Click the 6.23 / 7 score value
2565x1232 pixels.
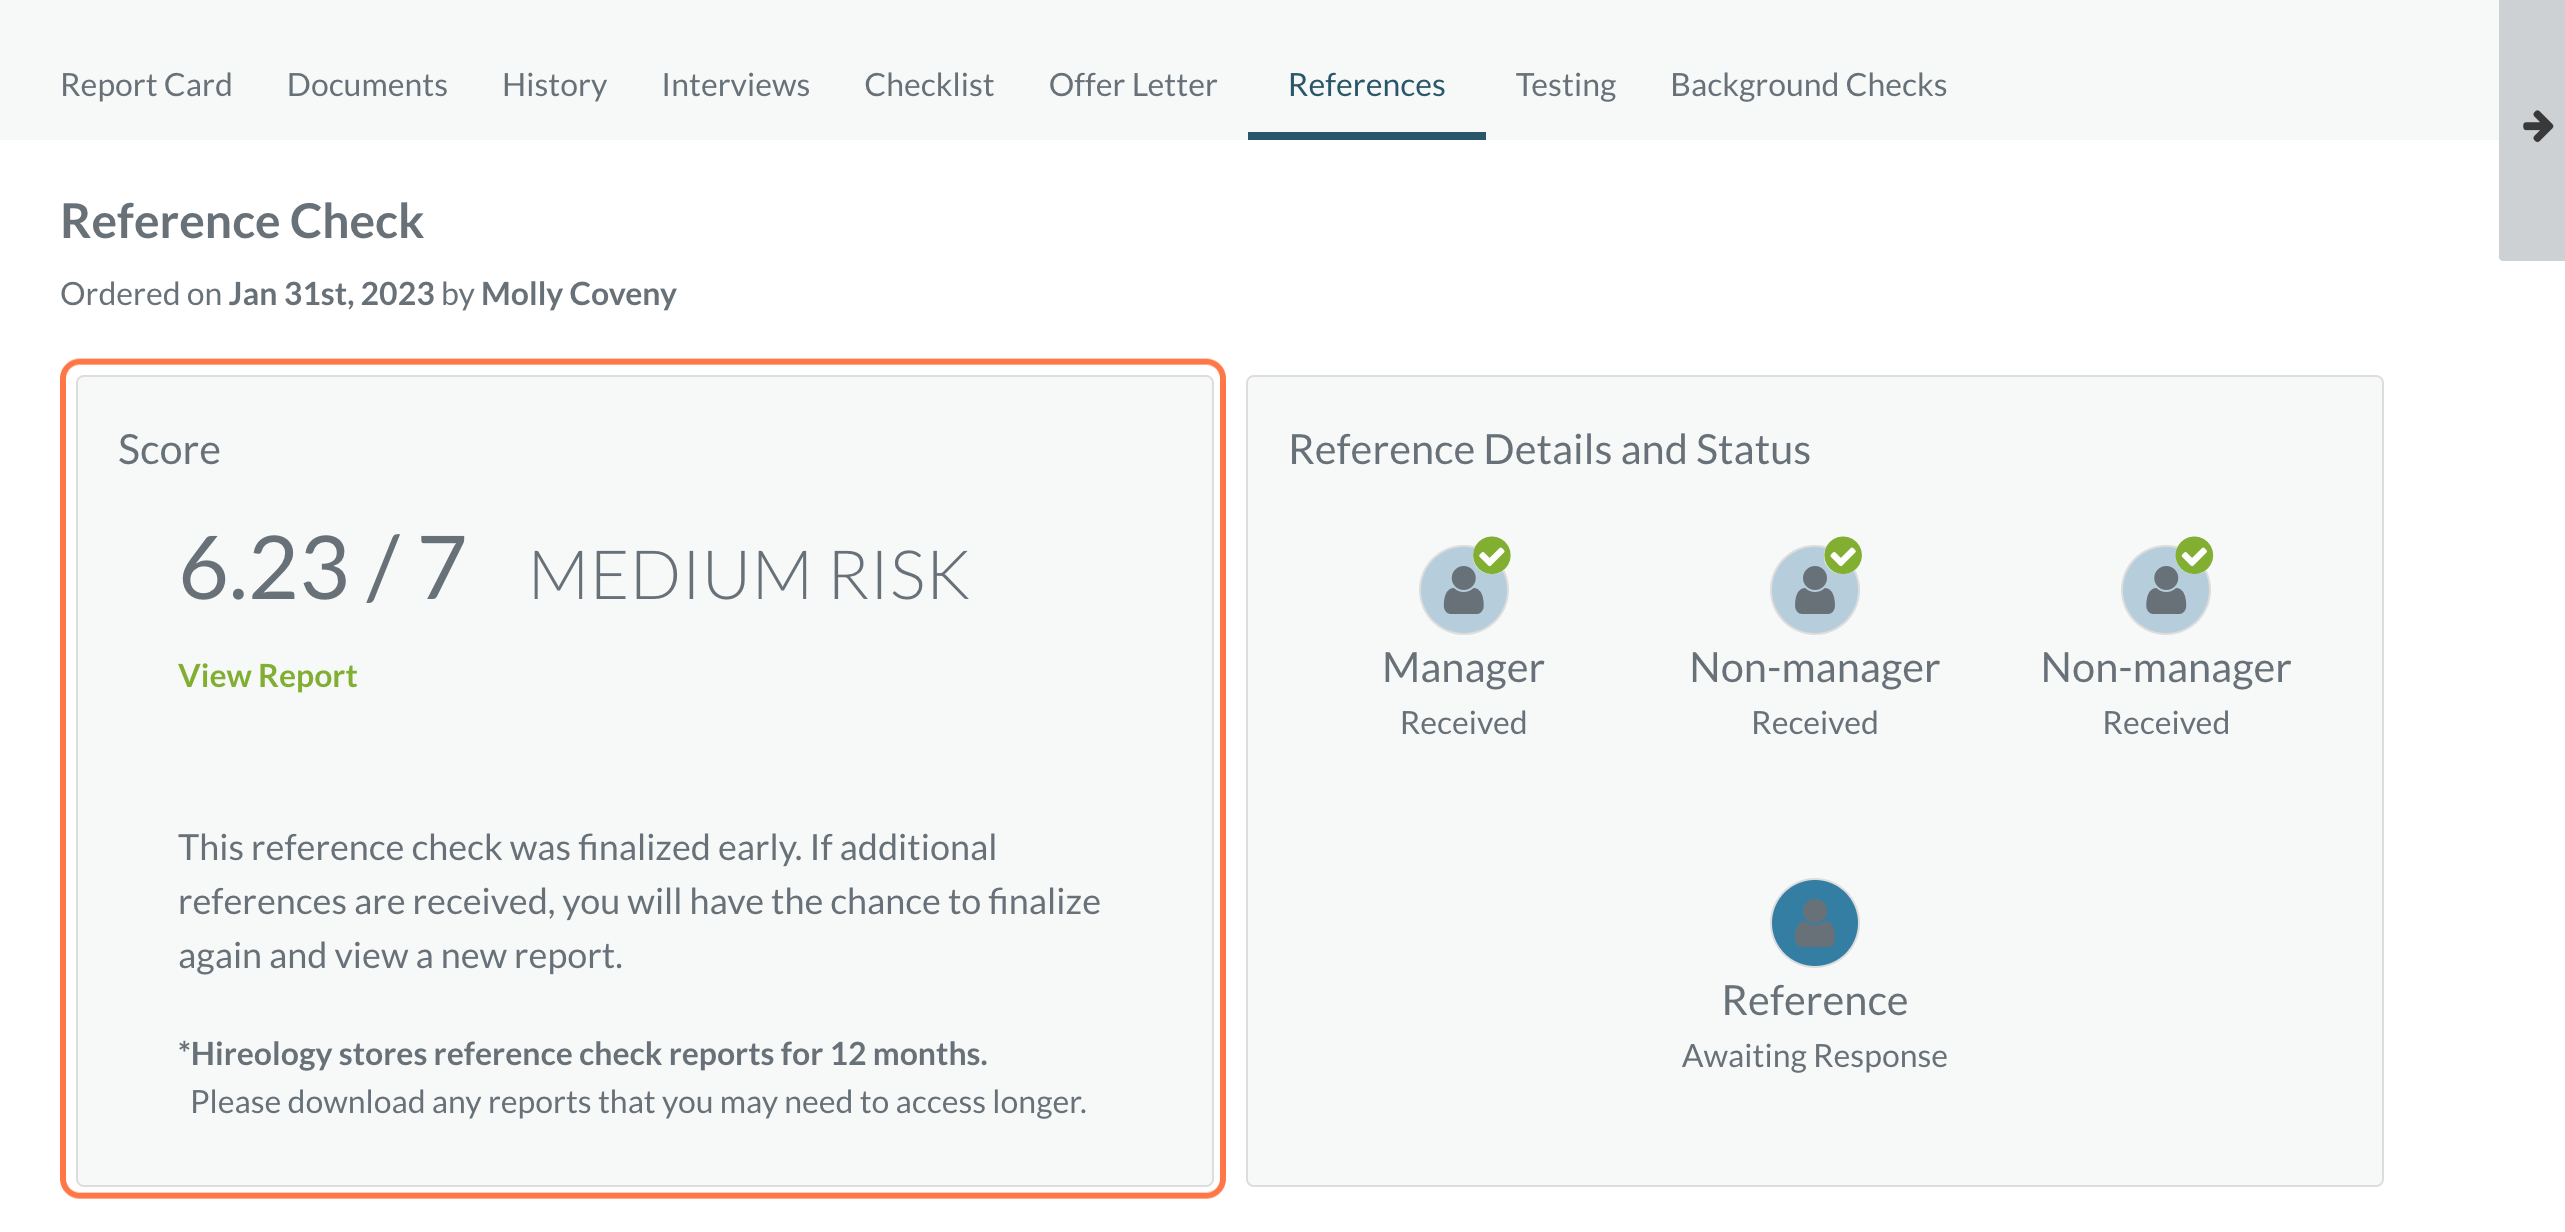(322, 570)
